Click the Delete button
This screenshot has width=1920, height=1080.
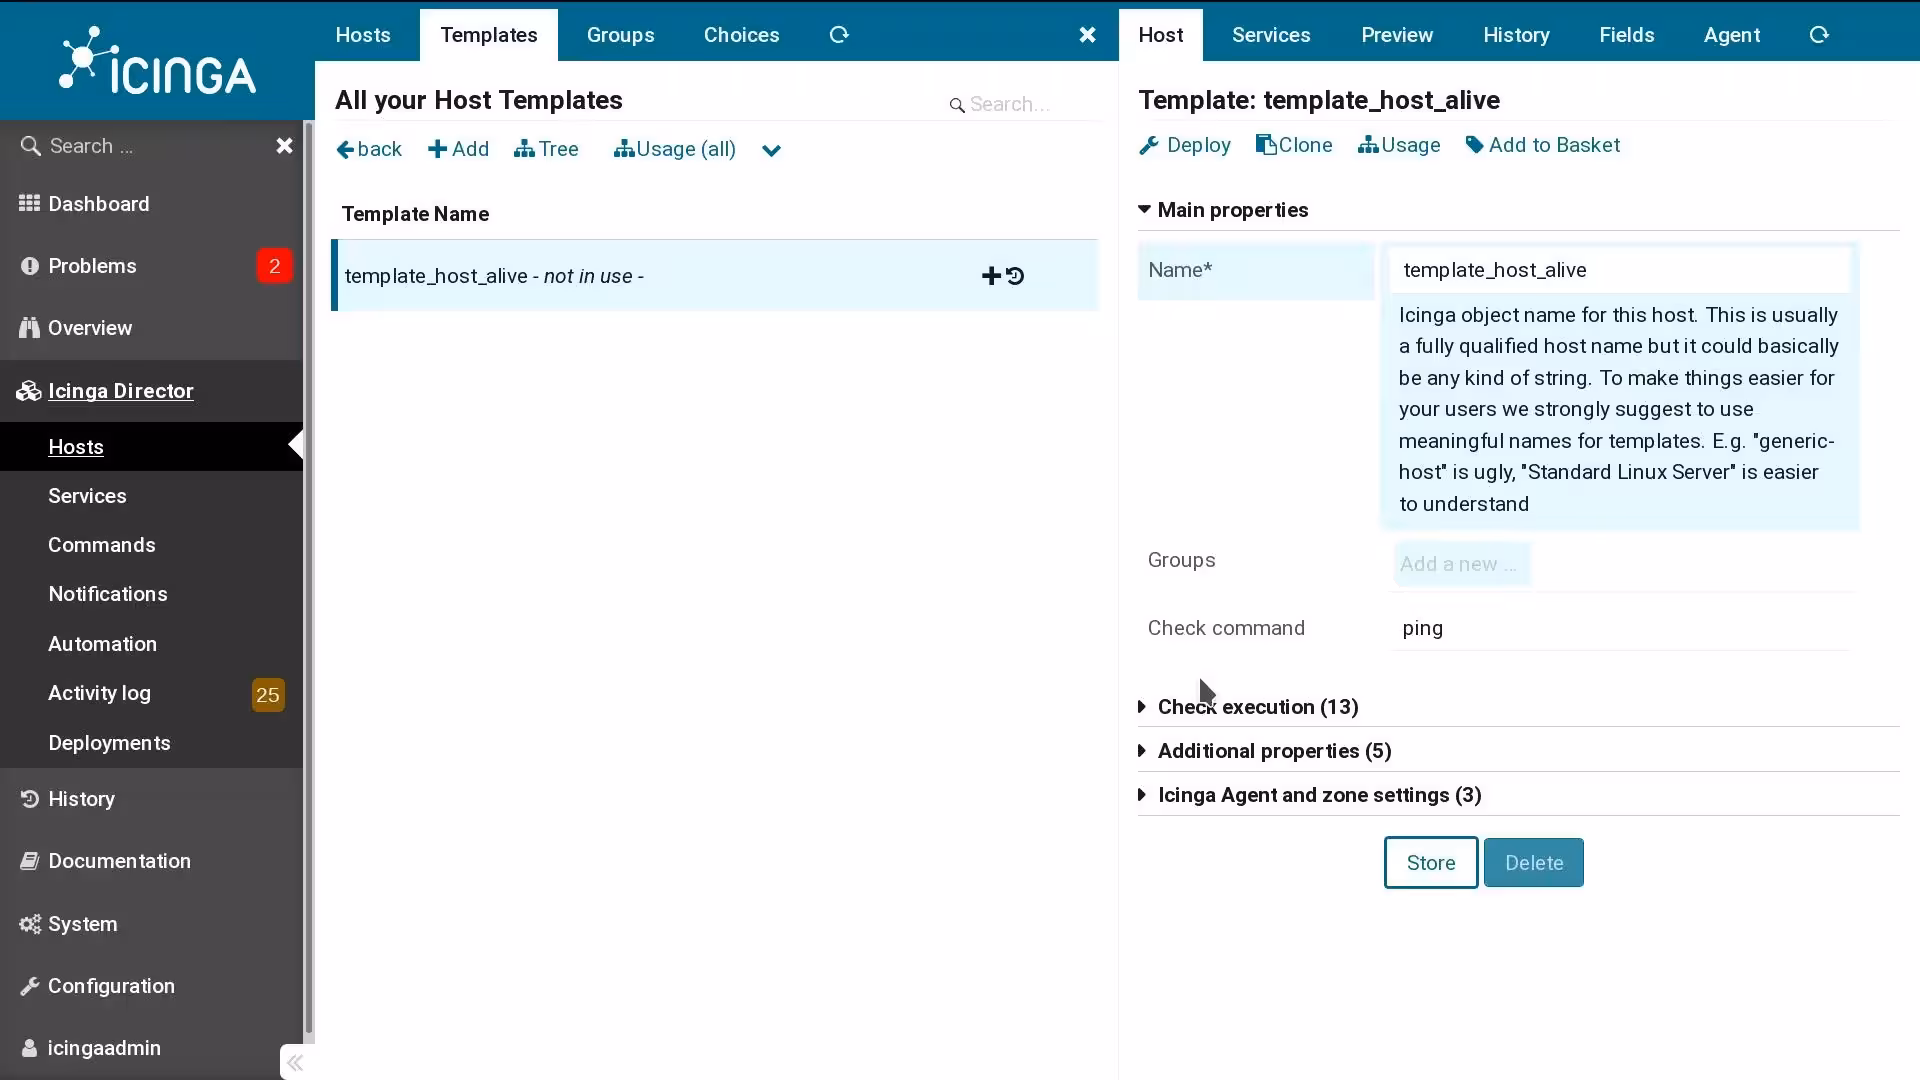(x=1534, y=863)
